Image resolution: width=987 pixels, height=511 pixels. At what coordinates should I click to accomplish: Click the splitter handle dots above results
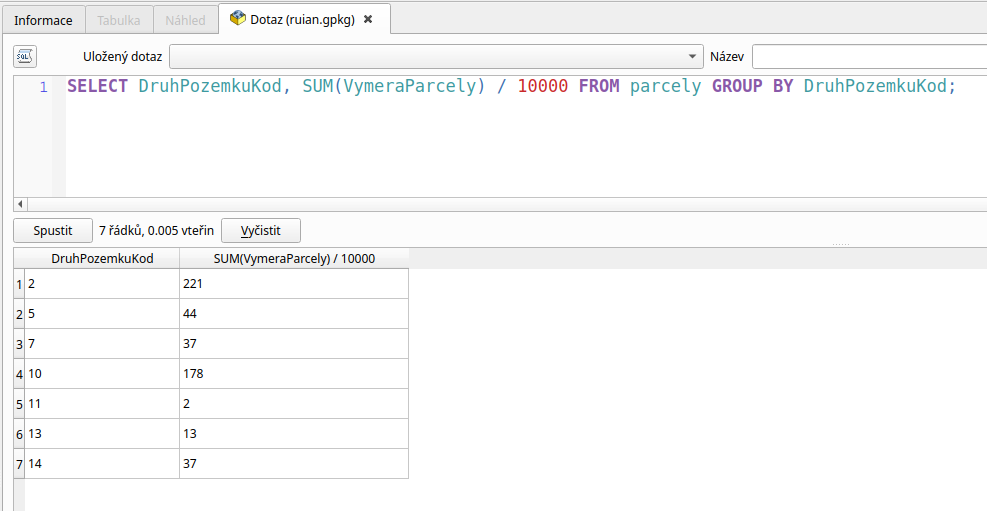click(x=840, y=244)
